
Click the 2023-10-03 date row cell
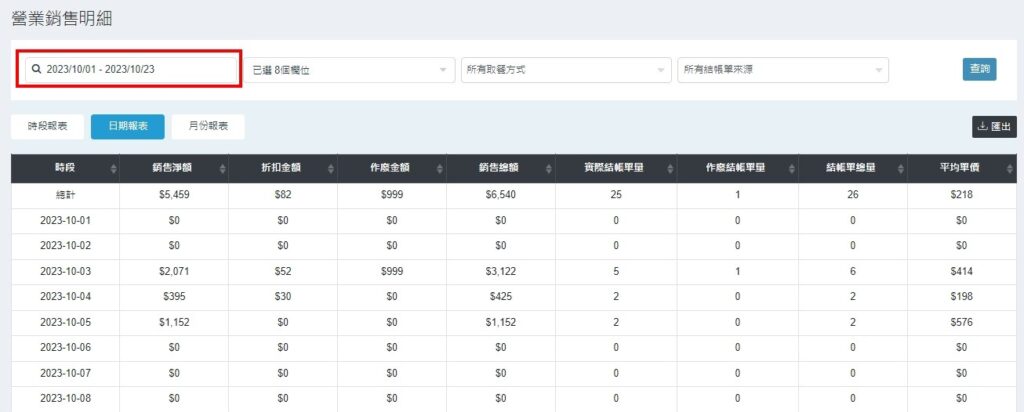pos(65,272)
